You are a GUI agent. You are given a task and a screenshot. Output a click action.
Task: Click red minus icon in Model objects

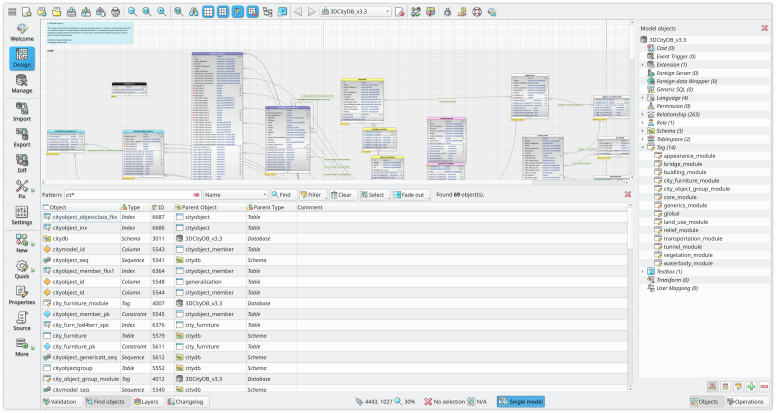(x=764, y=386)
